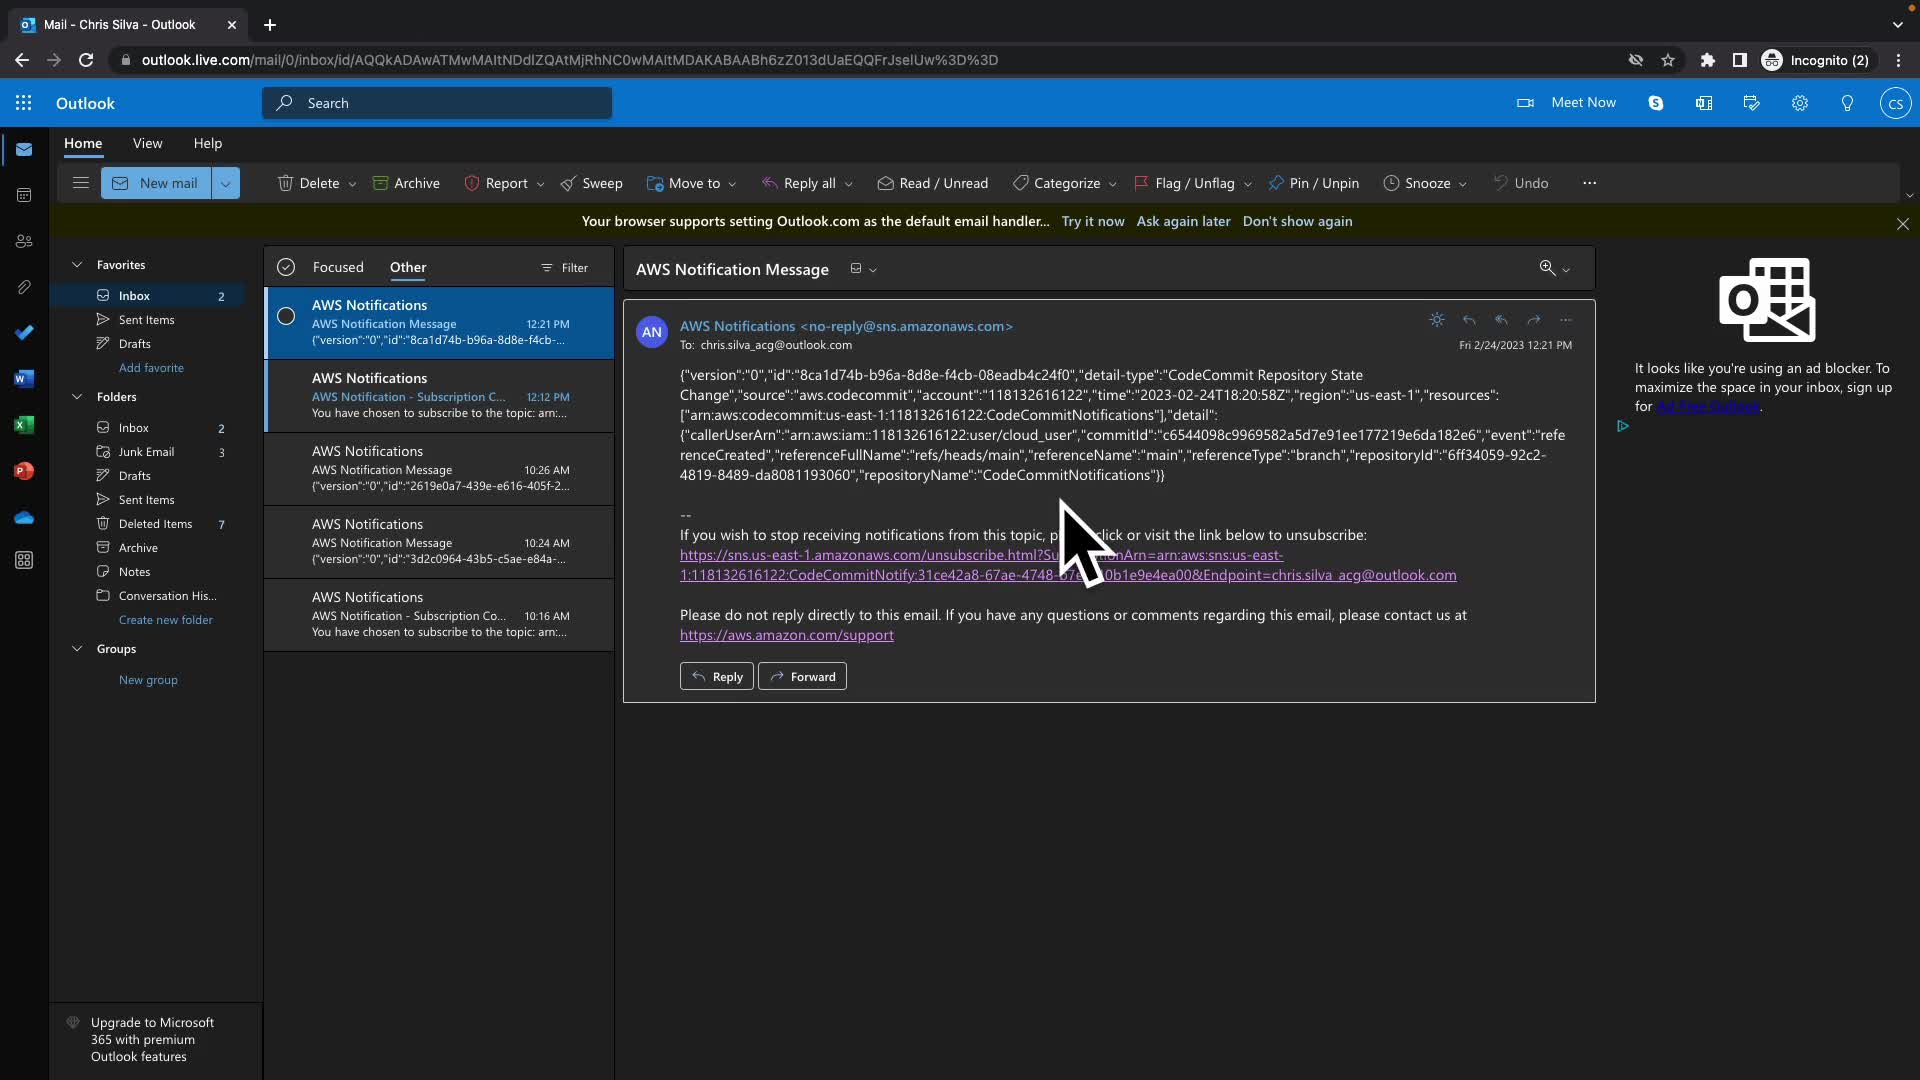Open the View ribbon tab
This screenshot has width=1920, height=1080.
point(147,143)
